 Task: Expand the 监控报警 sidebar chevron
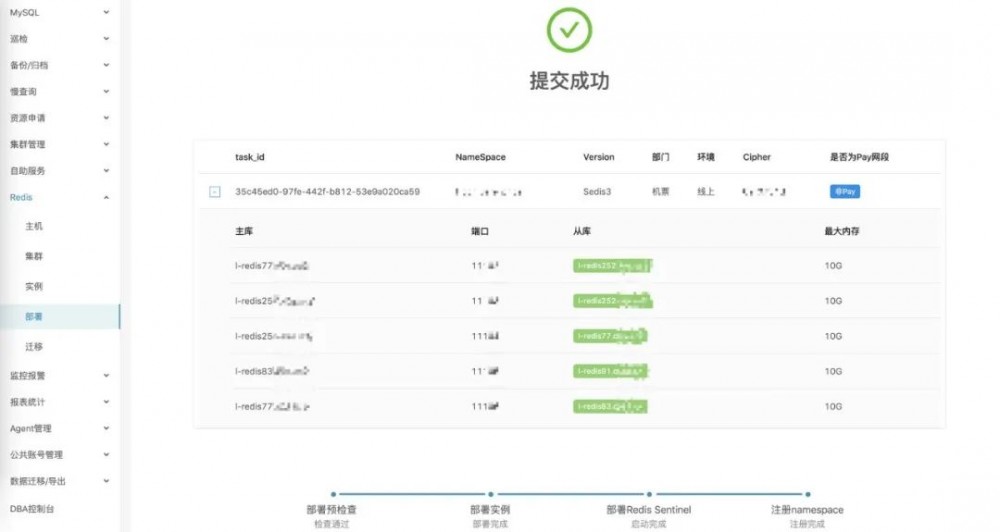(x=107, y=375)
